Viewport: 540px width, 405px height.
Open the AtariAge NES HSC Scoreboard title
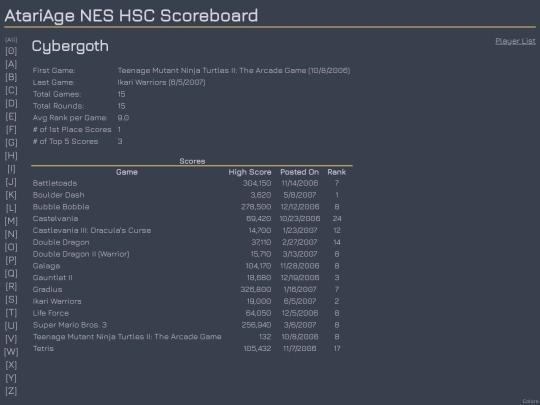pos(131,16)
